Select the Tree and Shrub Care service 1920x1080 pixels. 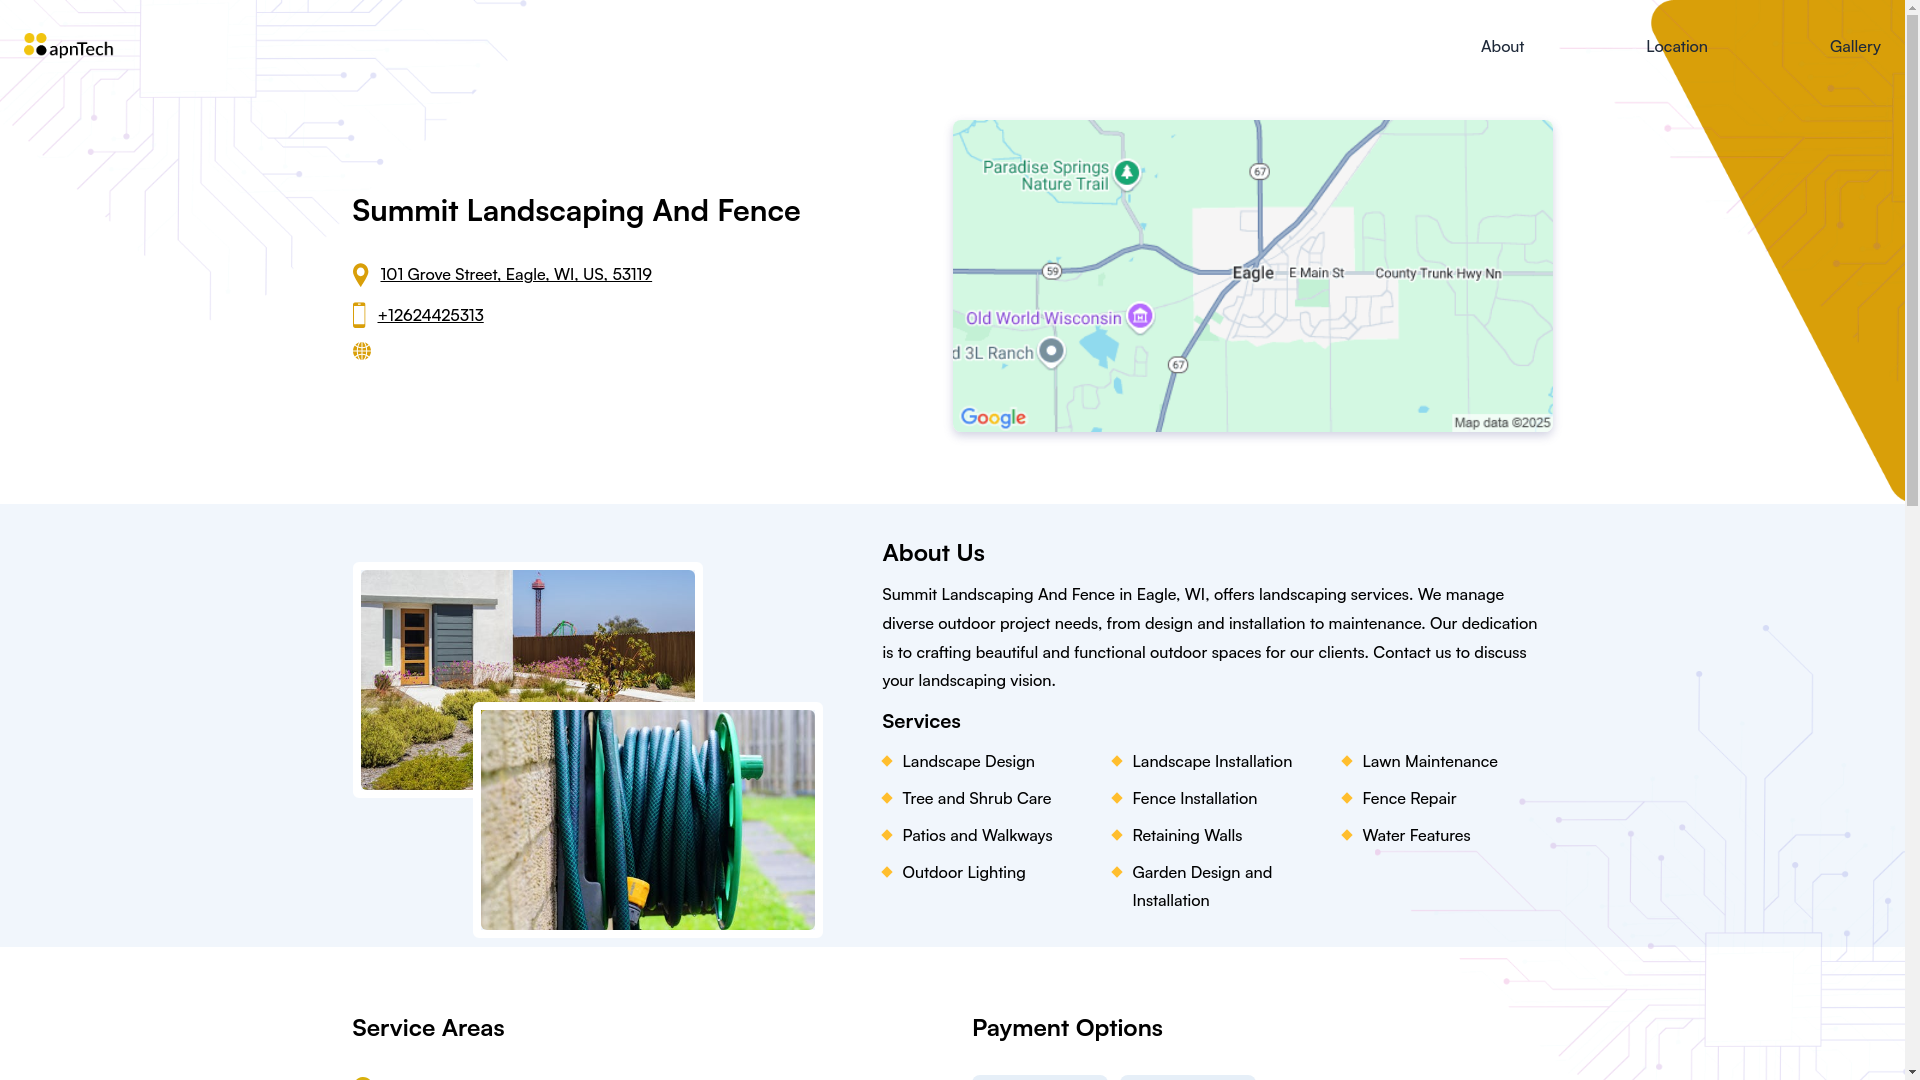[x=977, y=798]
